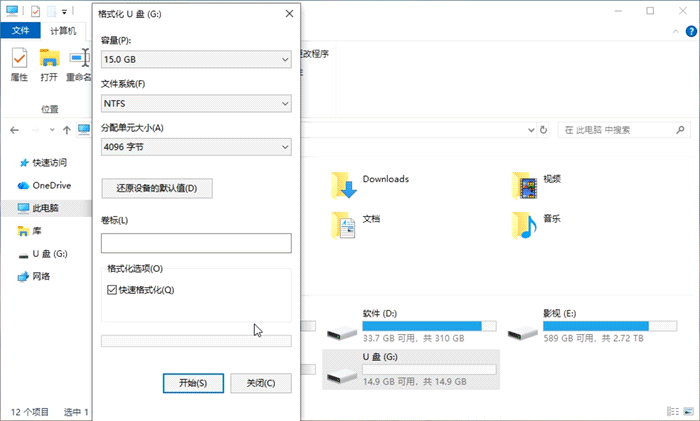Select the Movies (E:) drive icon
Screen dimensions: 700x421
pos(523,333)
